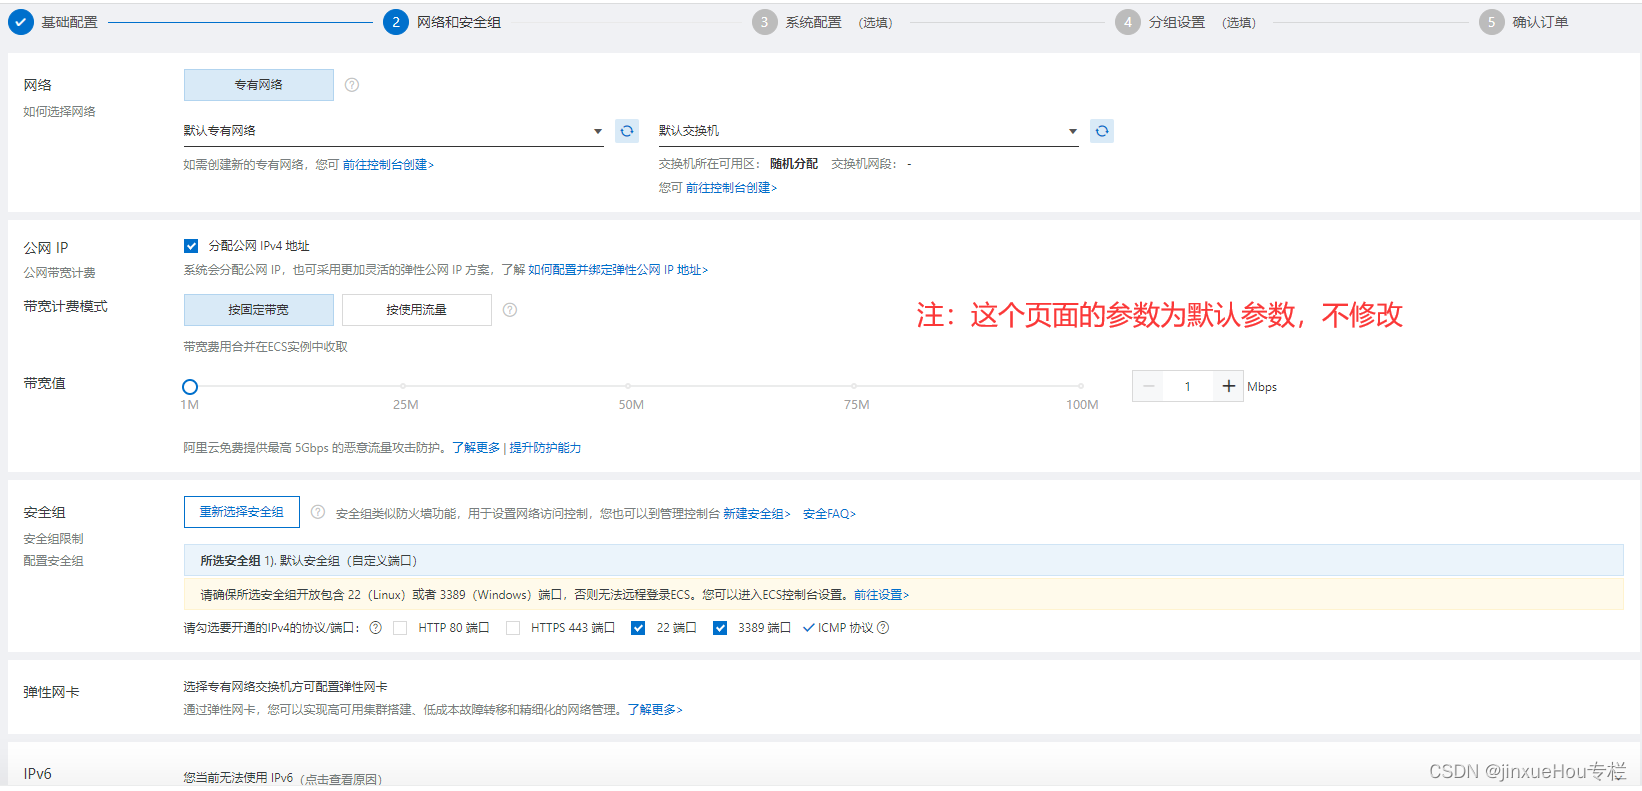
Task: Click the Mbps bandwidth value input field
Action: click(1188, 386)
